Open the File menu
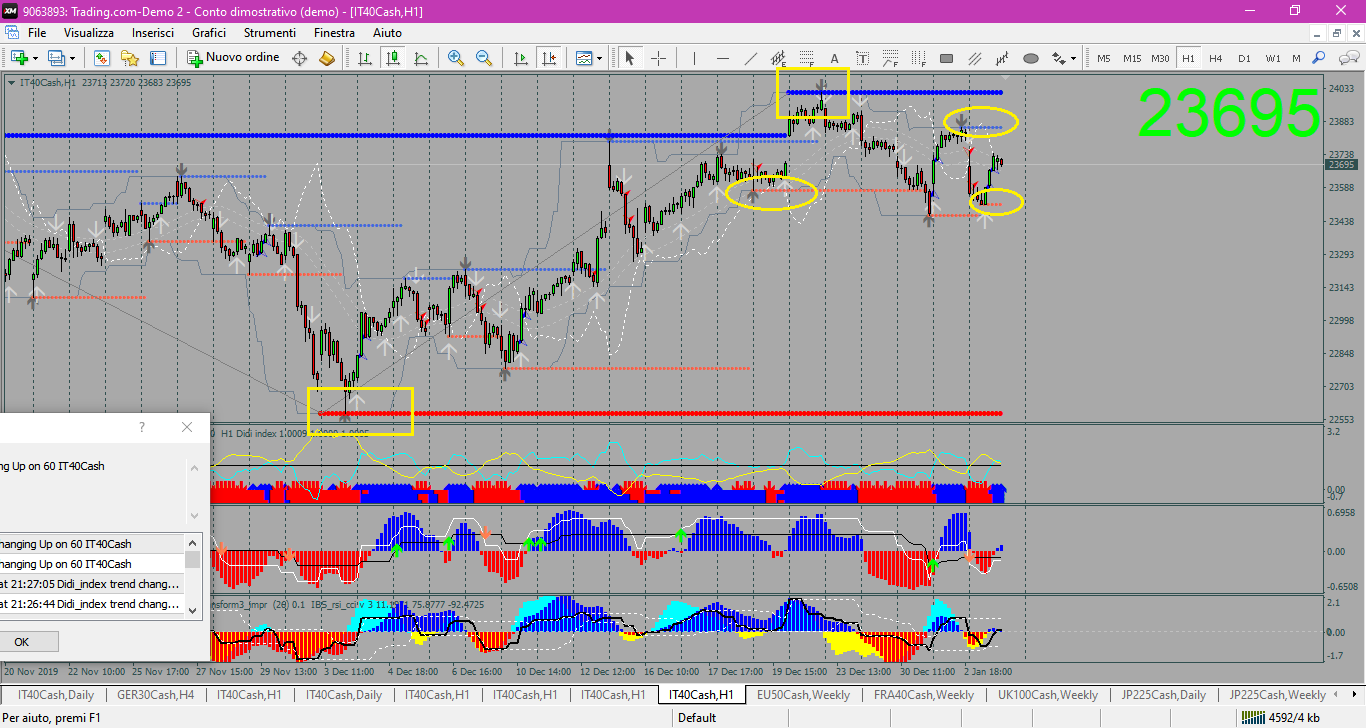1366x728 pixels. click(37, 33)
